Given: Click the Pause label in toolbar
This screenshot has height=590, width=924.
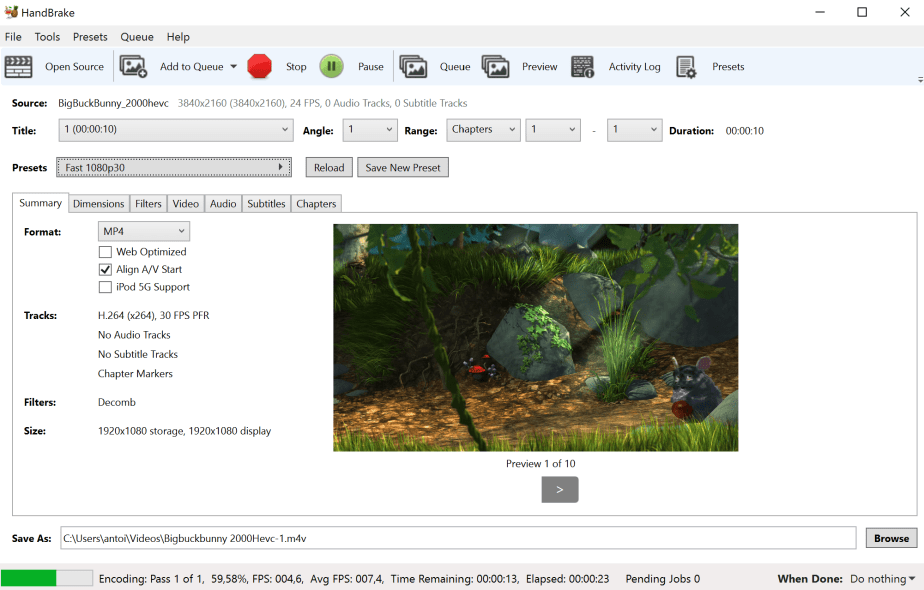Looking at the screenshot, I should pos(371,67).
